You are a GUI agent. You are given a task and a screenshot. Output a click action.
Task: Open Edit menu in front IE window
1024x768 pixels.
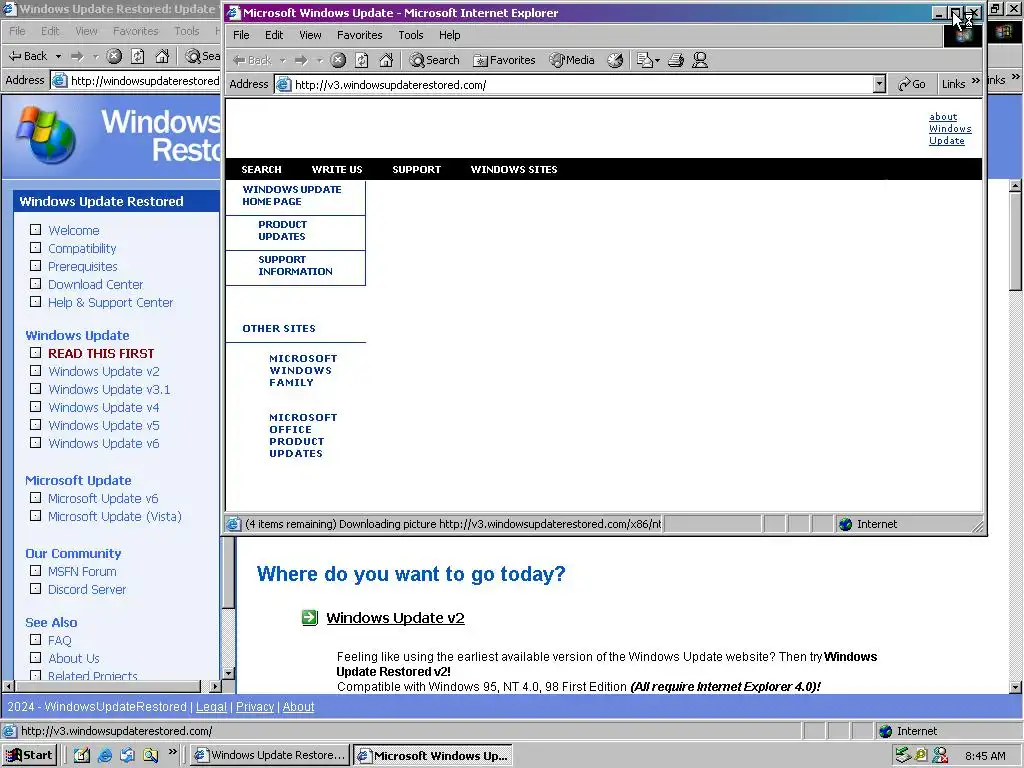click(x=274, y=35)
